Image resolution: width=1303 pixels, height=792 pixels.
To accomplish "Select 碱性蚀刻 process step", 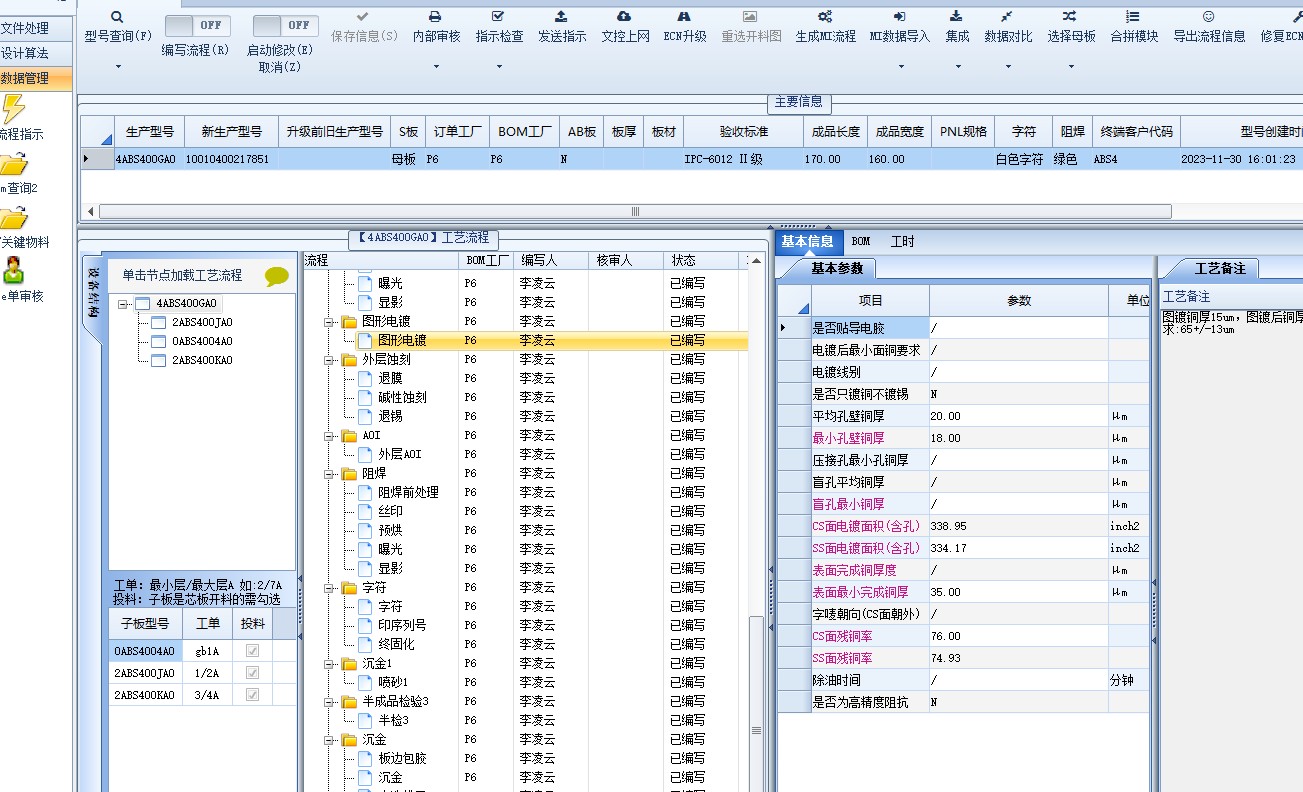I will [402, 398].
